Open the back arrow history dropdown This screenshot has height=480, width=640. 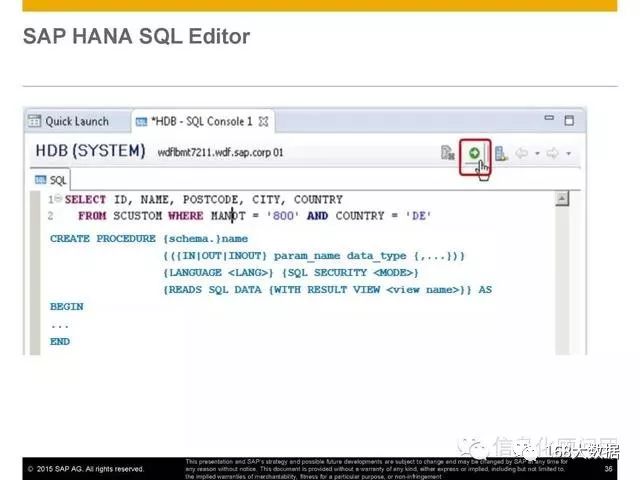point(538,154)
